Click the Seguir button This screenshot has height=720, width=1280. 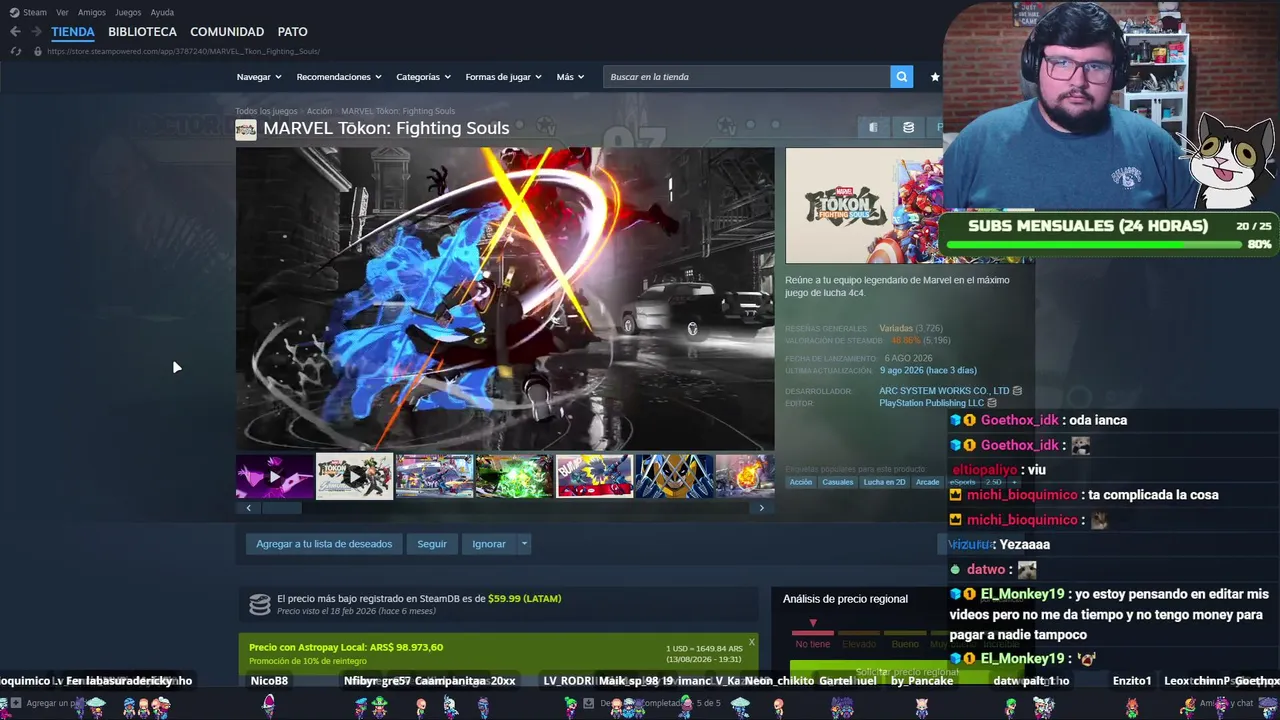pyautogui.click(x=432, y=544)
